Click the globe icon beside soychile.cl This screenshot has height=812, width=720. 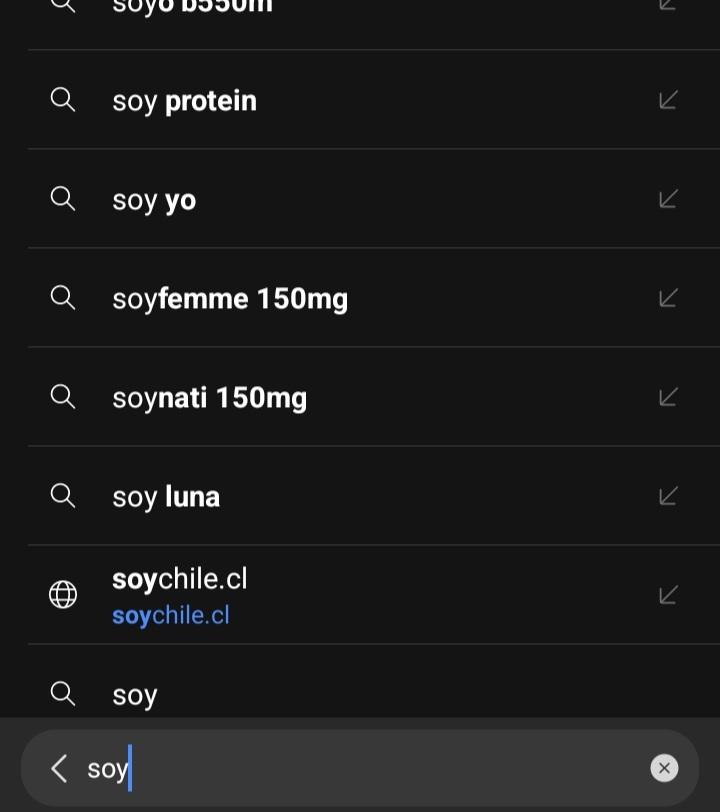pyautogui.click(x=63, y=595)
